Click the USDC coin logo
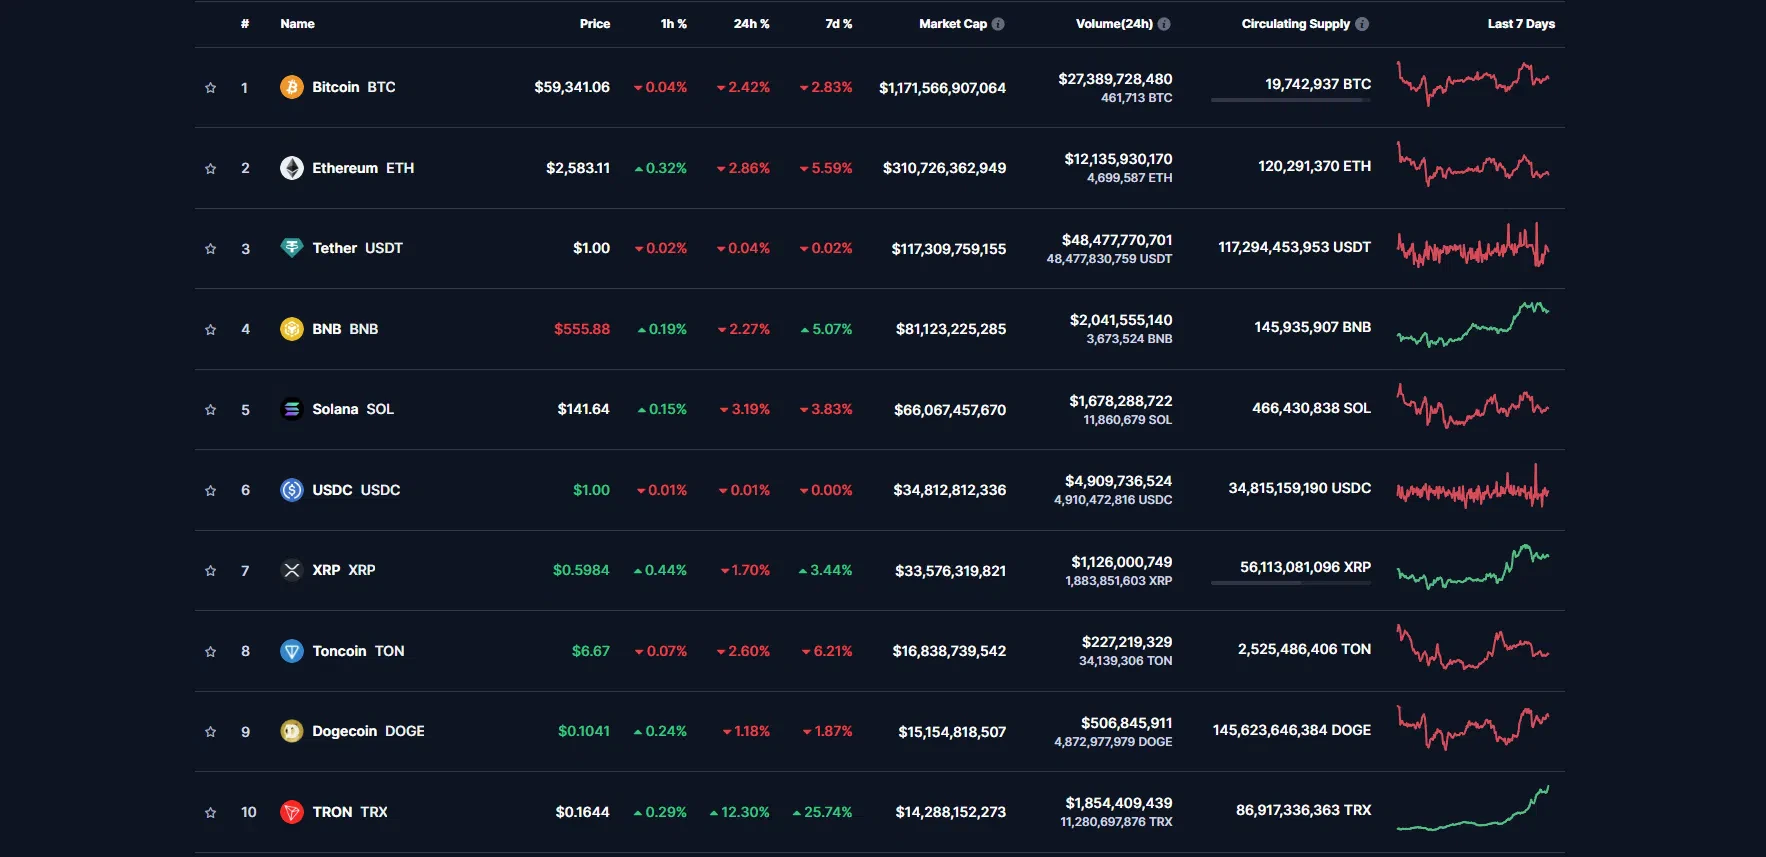The image size is (1766, 857). [x=291, y=490]
